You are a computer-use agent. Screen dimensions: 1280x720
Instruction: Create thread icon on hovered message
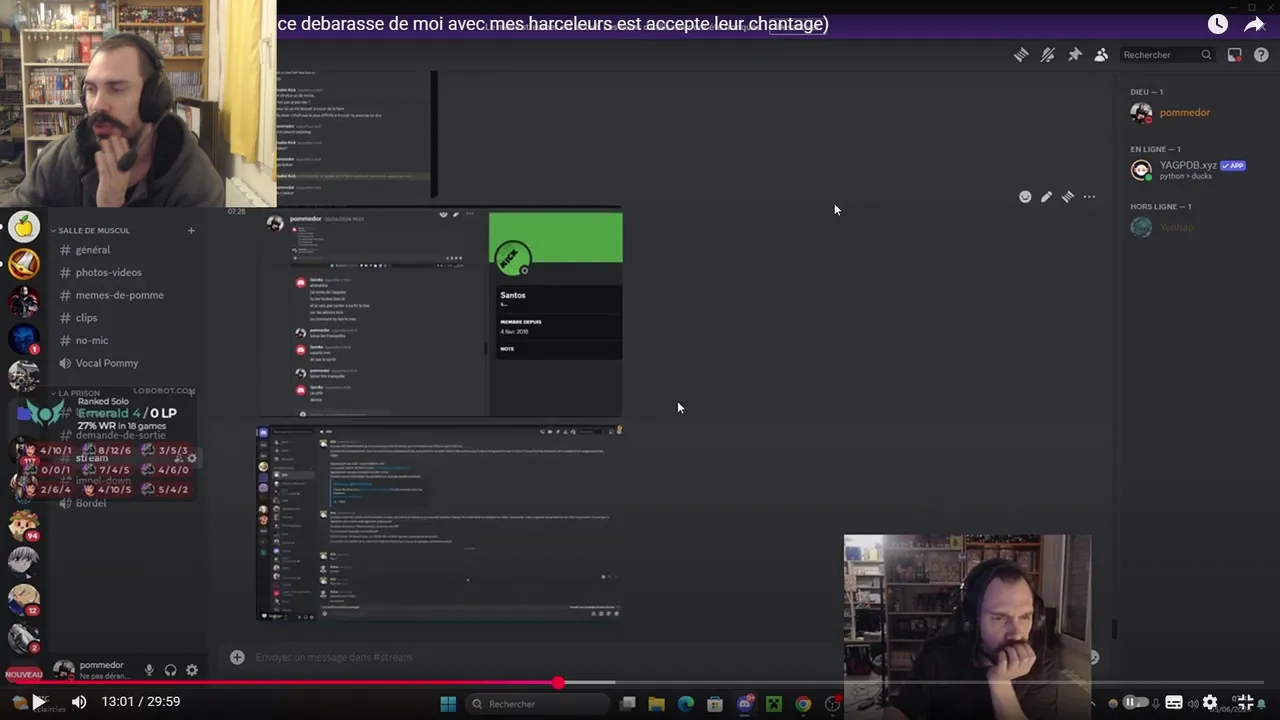(x=1068, y=197)
